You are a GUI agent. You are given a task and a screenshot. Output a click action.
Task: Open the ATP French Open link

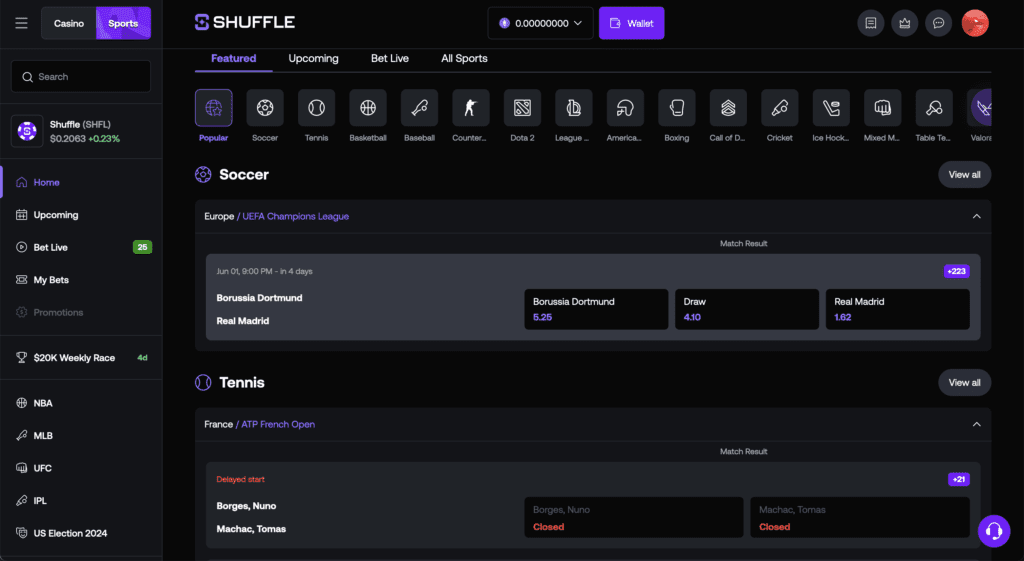(x=278, y=425)
